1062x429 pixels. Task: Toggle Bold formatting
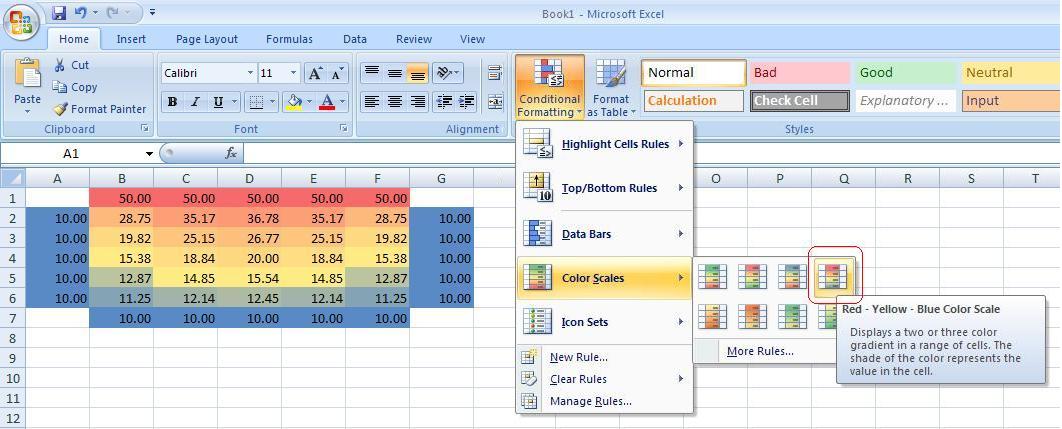pyautogui.click(x=173, y=102)
